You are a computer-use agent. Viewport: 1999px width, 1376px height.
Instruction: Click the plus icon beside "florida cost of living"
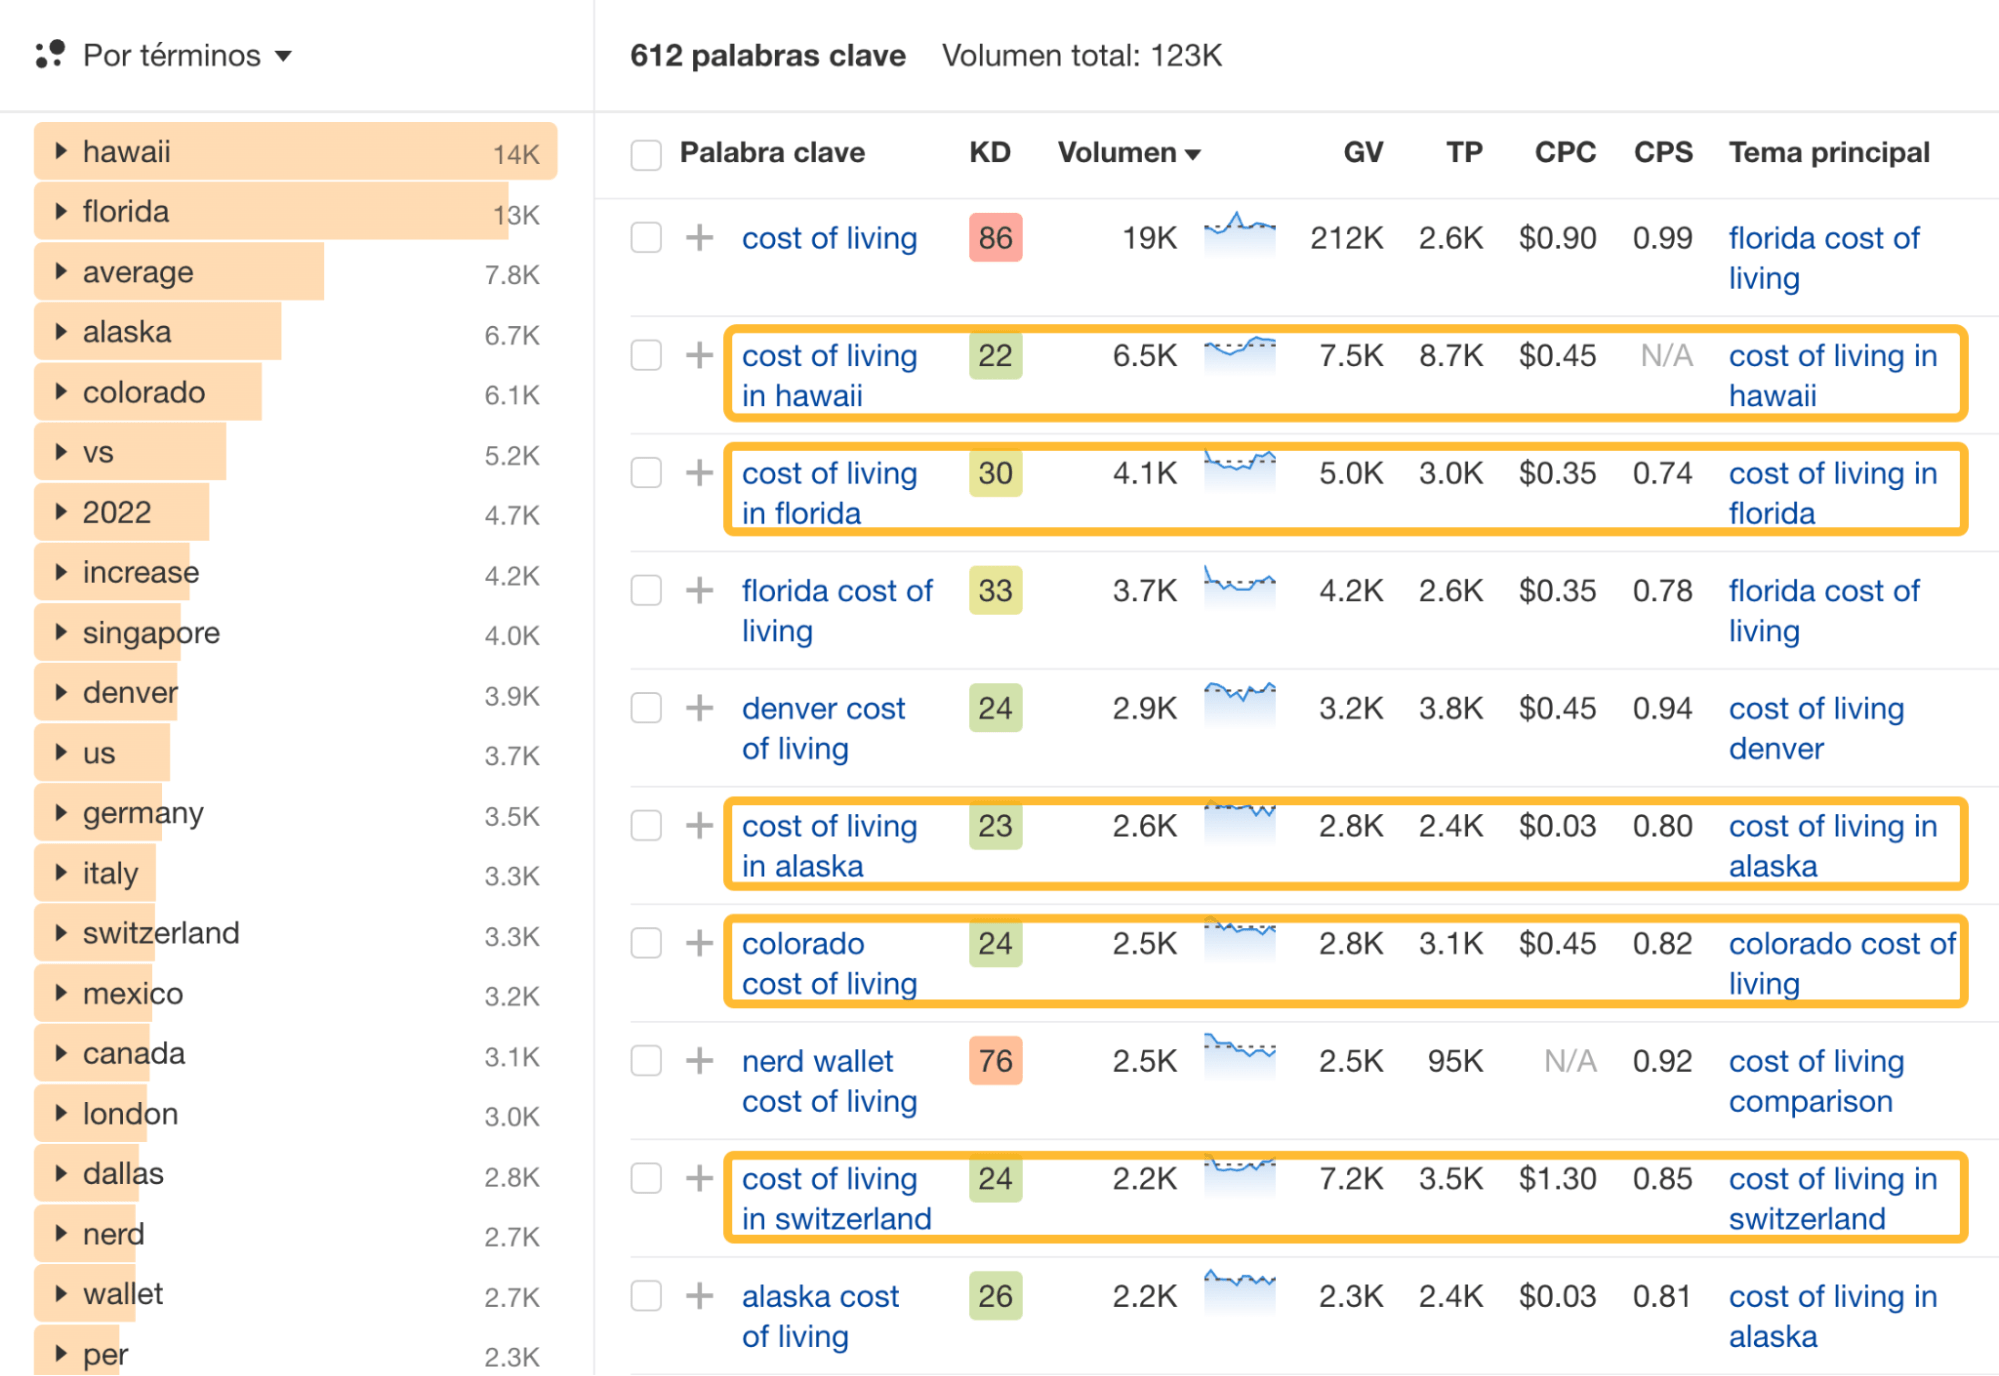(697, 590)
